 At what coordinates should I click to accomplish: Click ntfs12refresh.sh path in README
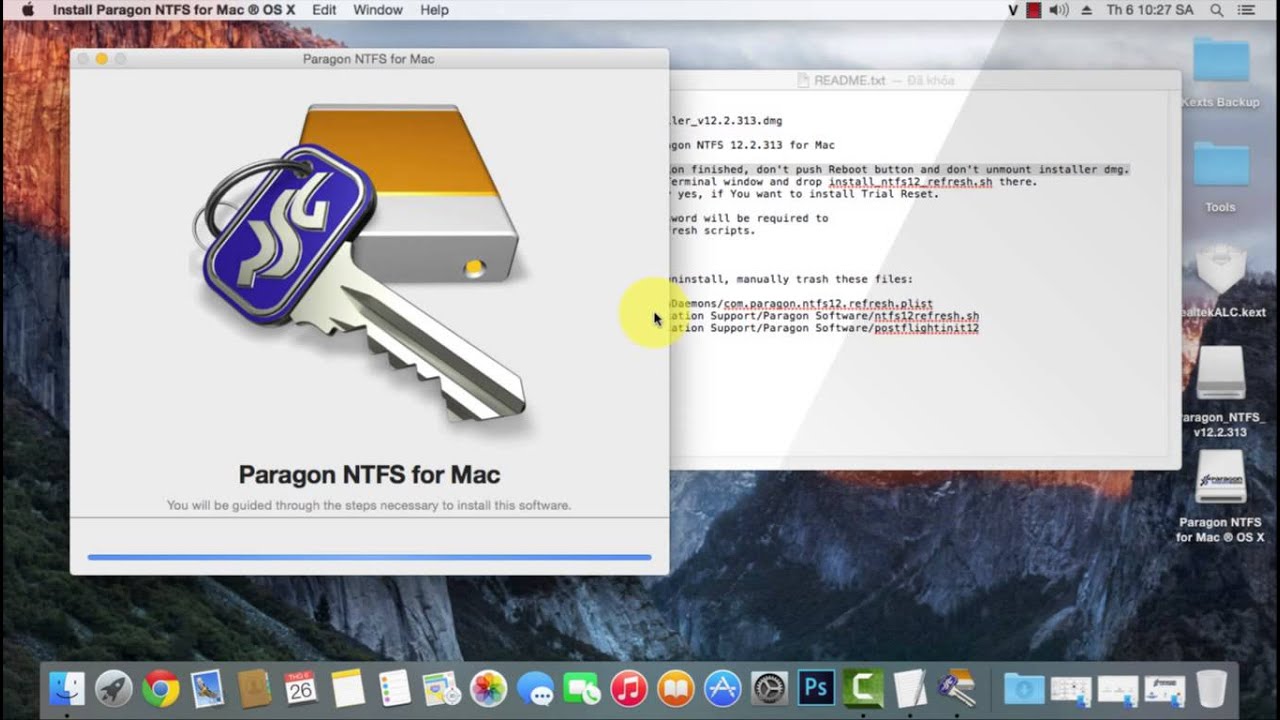(926, 316)
